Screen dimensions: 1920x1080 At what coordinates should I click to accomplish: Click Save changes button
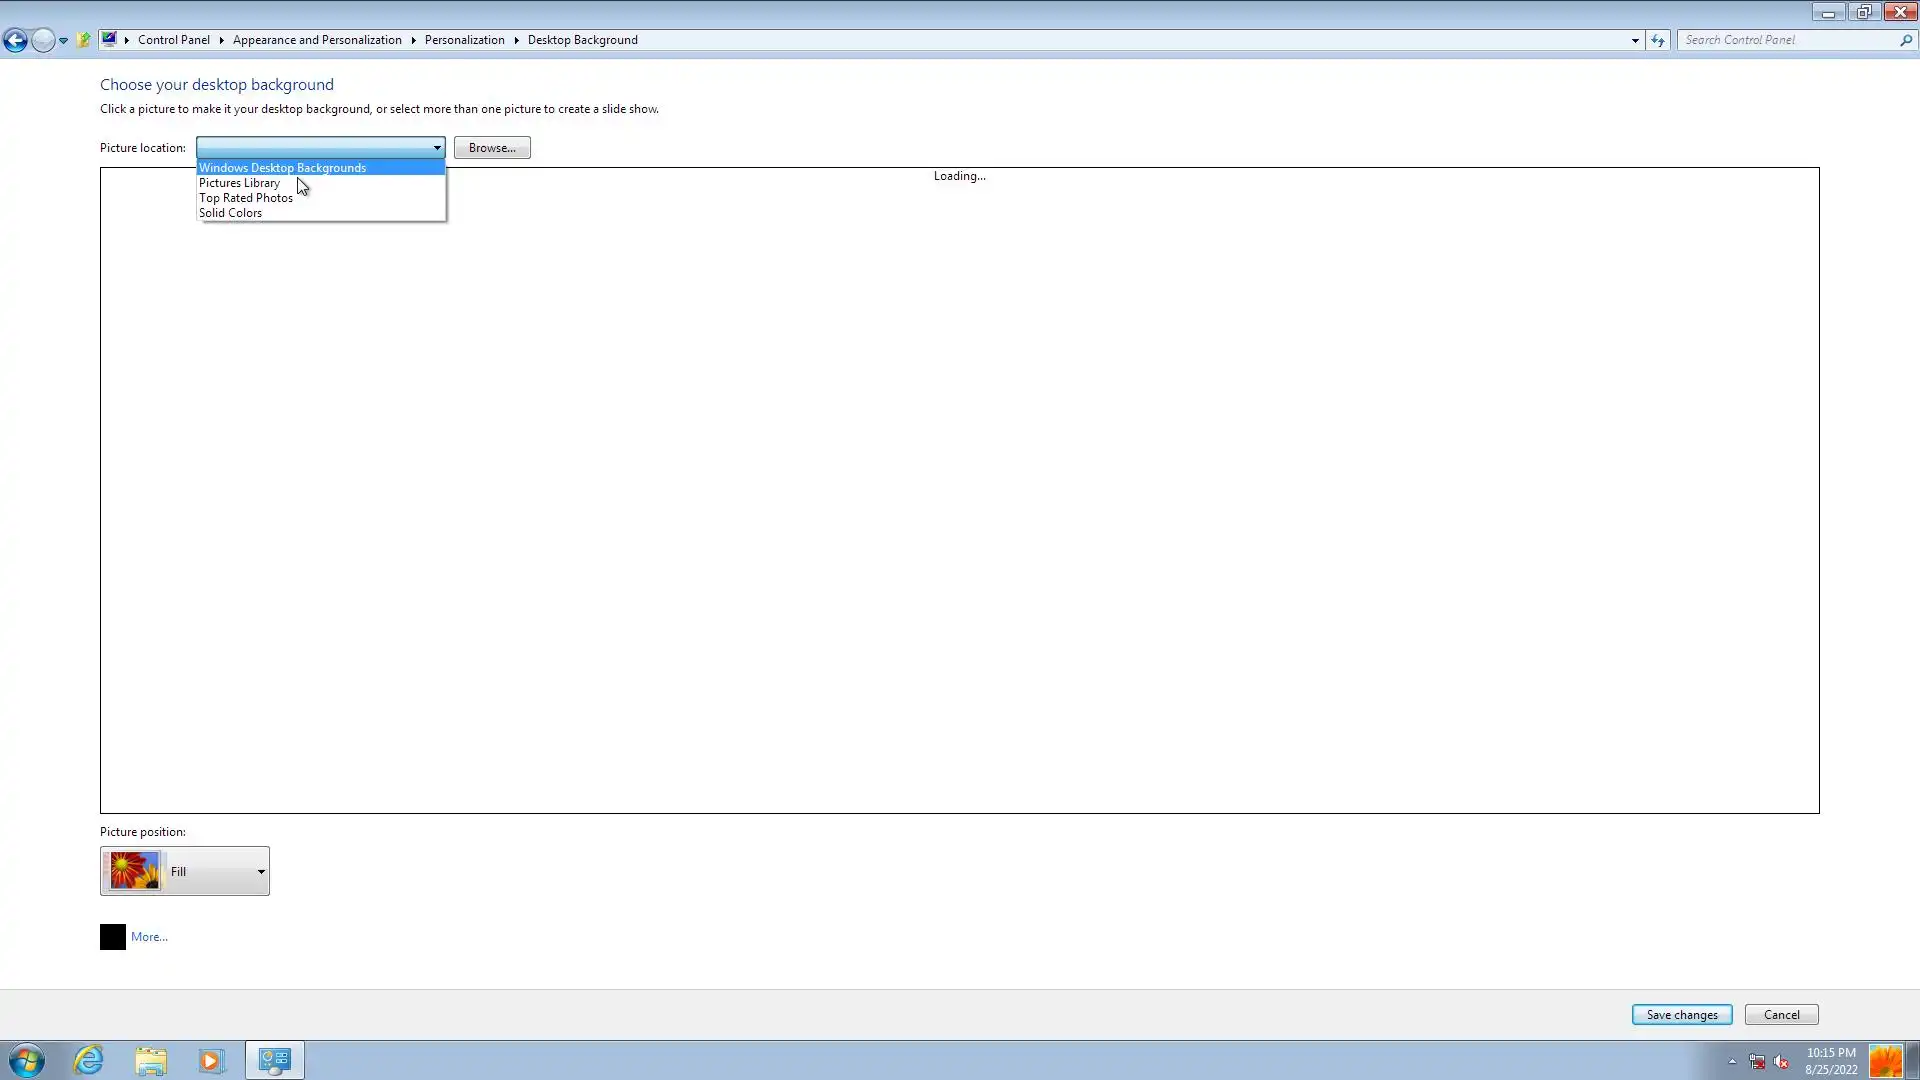1681,1015
